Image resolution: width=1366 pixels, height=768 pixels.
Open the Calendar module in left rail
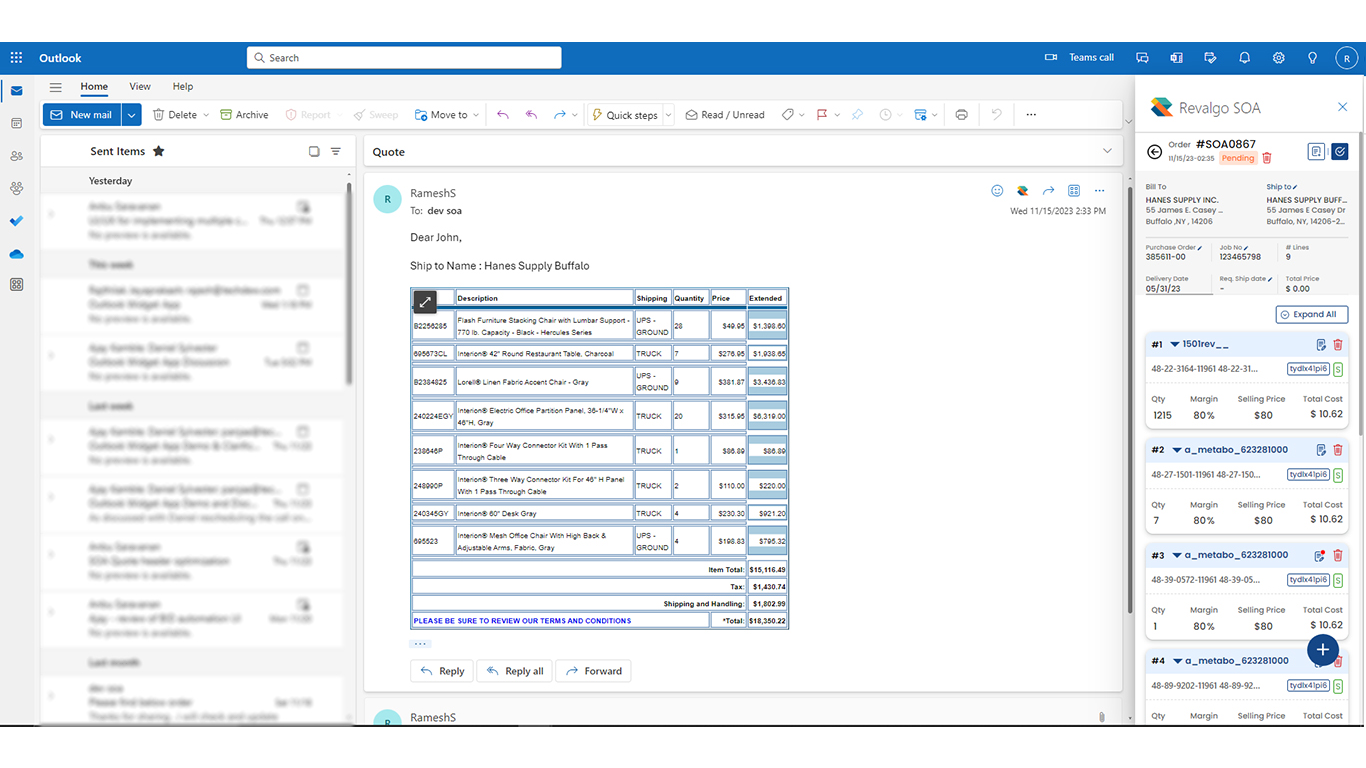pos(16,123)
